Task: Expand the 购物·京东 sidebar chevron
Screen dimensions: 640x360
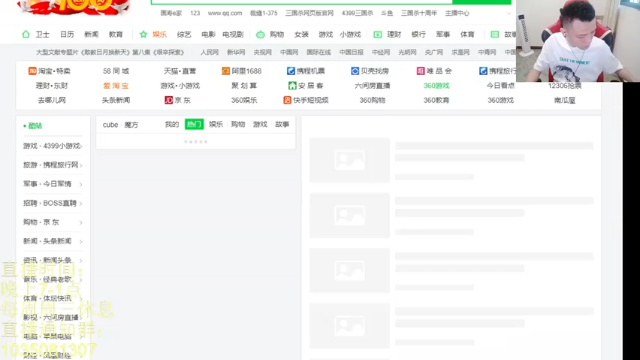Action: point(81,222)
